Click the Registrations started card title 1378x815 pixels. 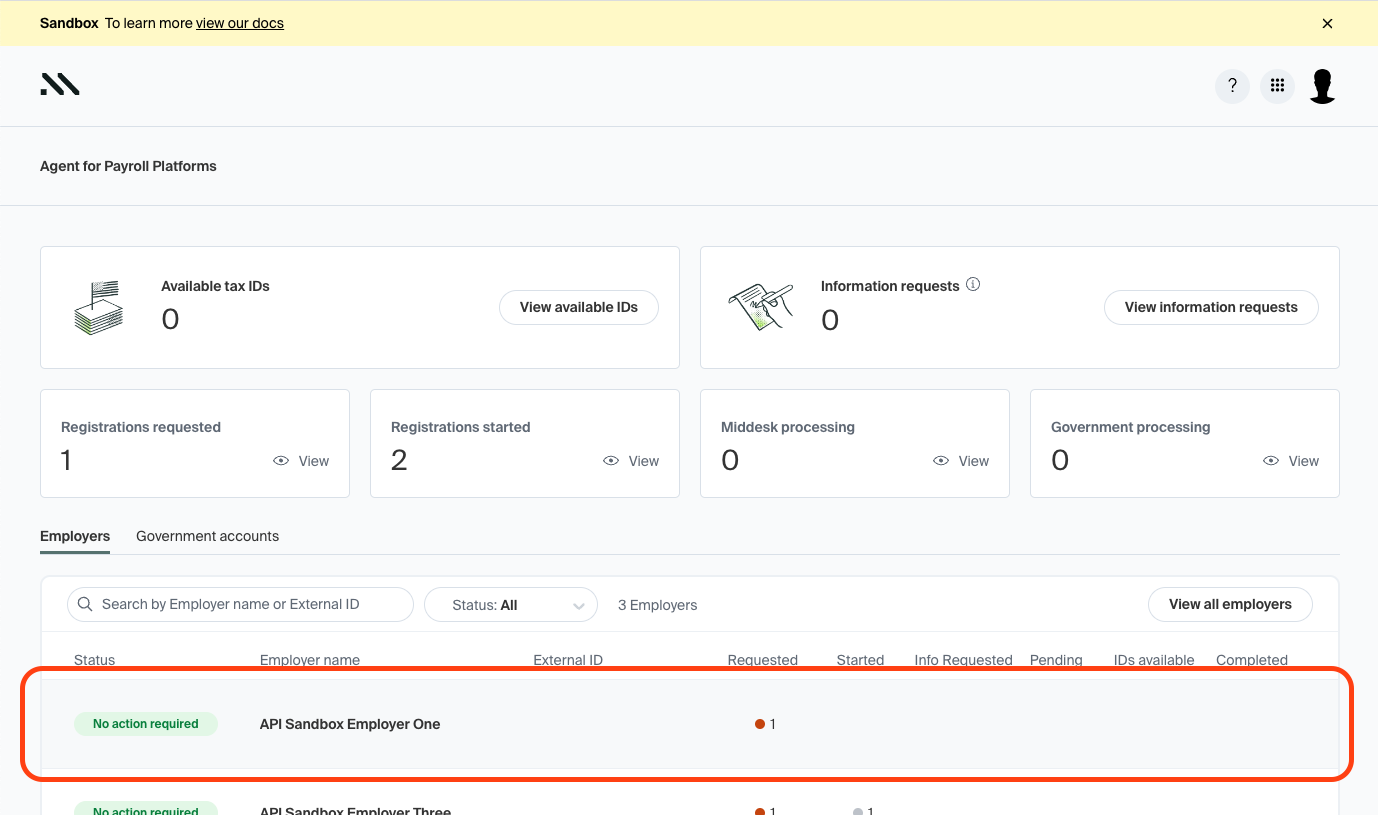tap(461, 427)
